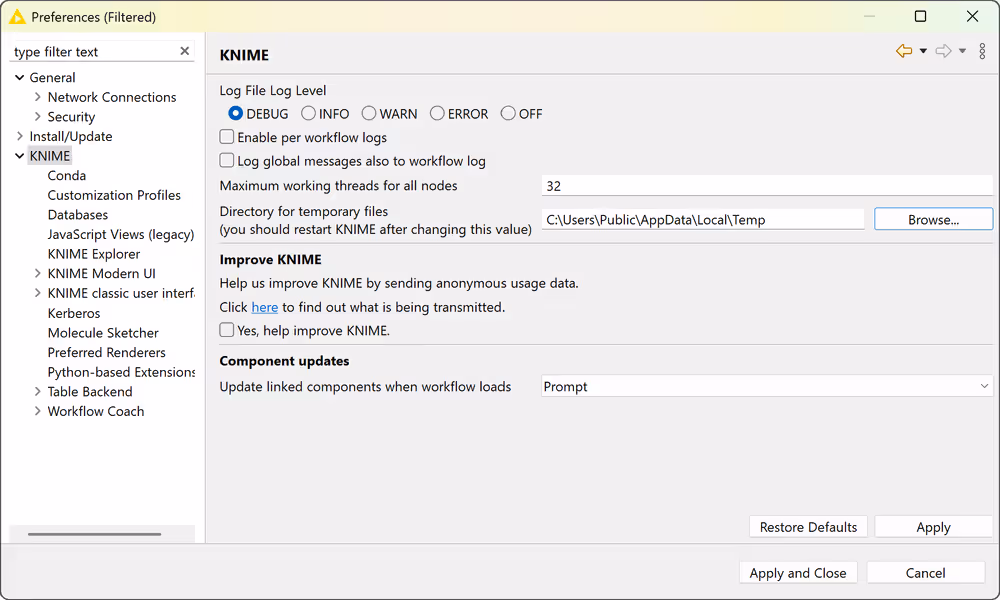Open the Update linked components dropdown

(982, 386)
